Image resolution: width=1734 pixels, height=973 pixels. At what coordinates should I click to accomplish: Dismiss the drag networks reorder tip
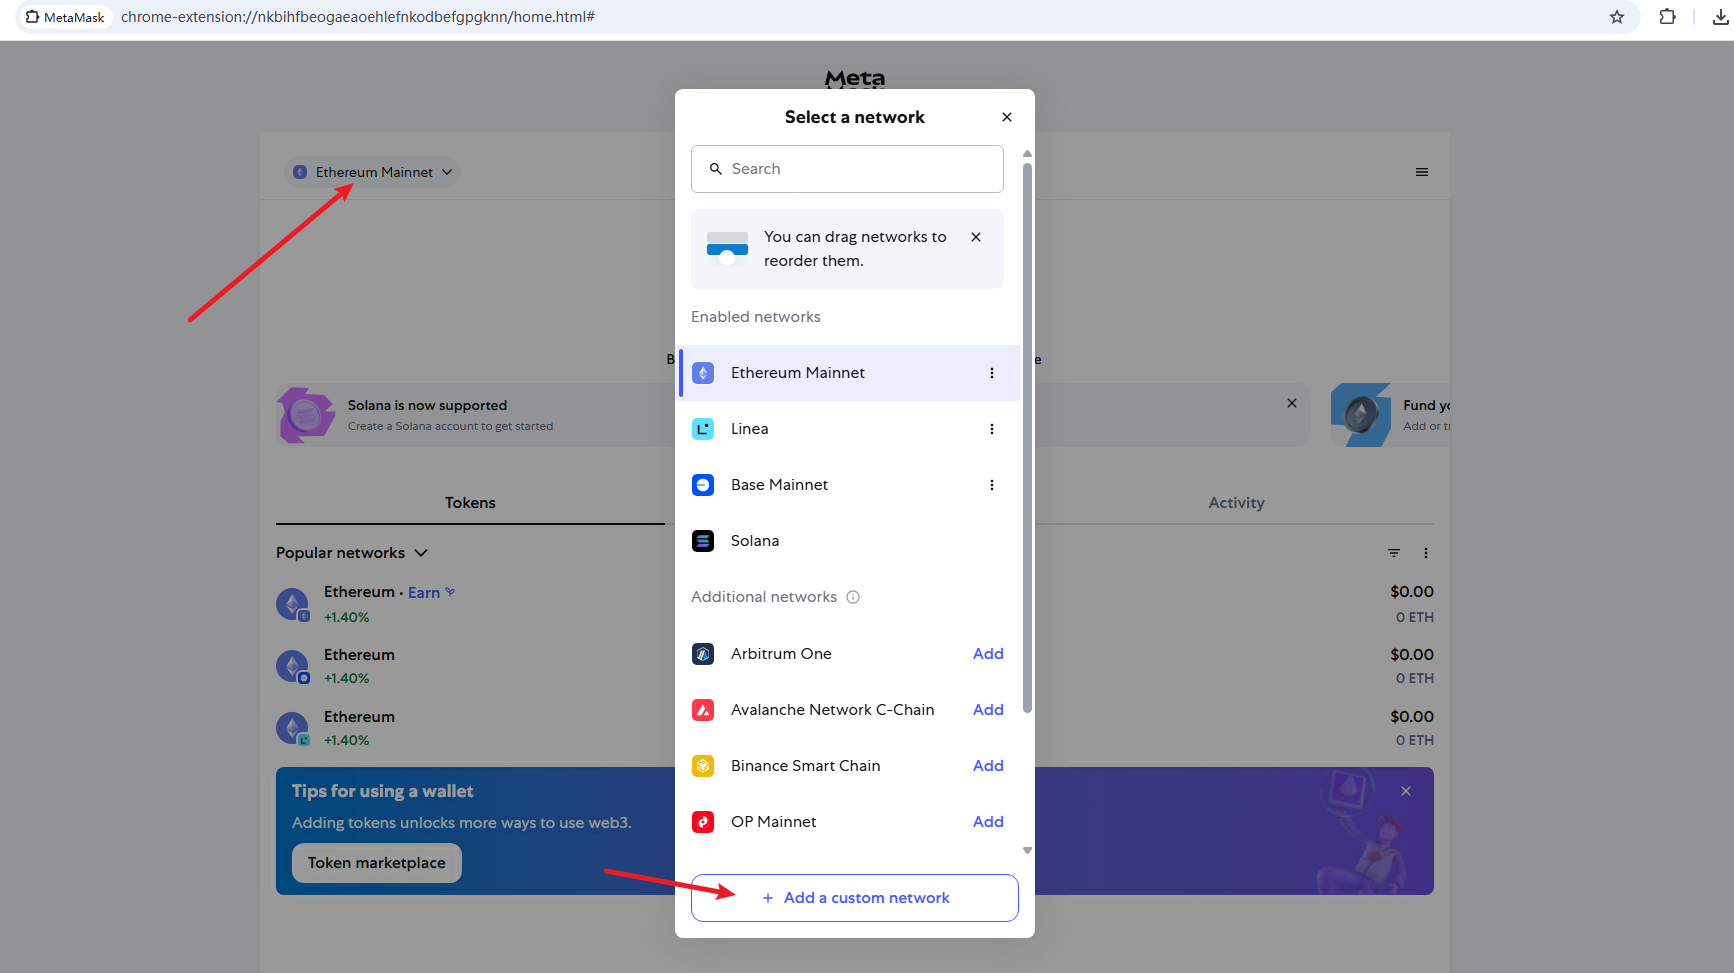(x=976, y=237)
